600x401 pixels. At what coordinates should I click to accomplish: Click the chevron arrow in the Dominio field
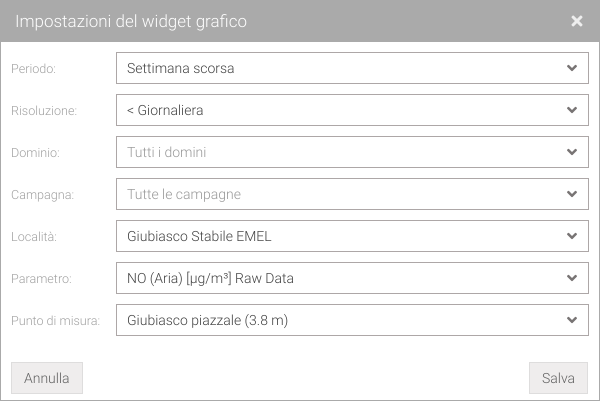coord(571,152)
